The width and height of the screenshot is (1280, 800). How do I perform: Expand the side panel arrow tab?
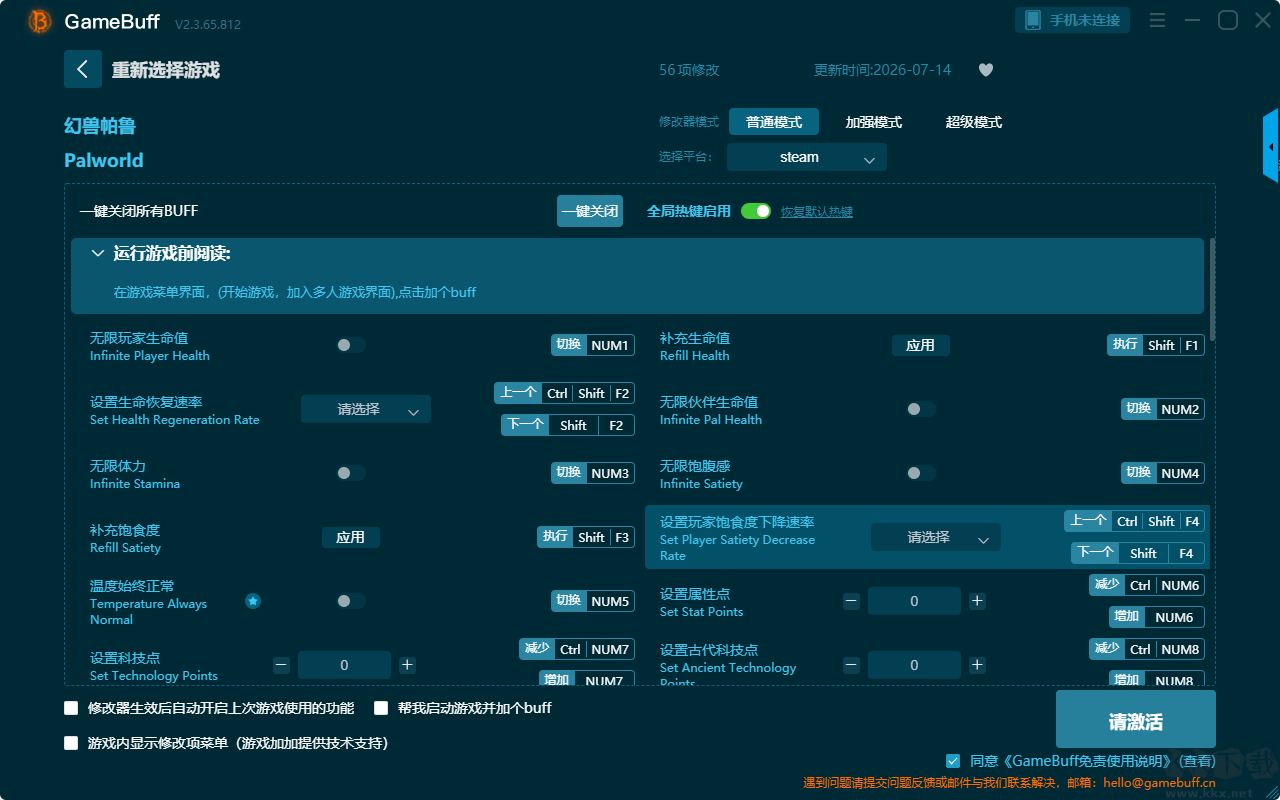[1271, 146]
